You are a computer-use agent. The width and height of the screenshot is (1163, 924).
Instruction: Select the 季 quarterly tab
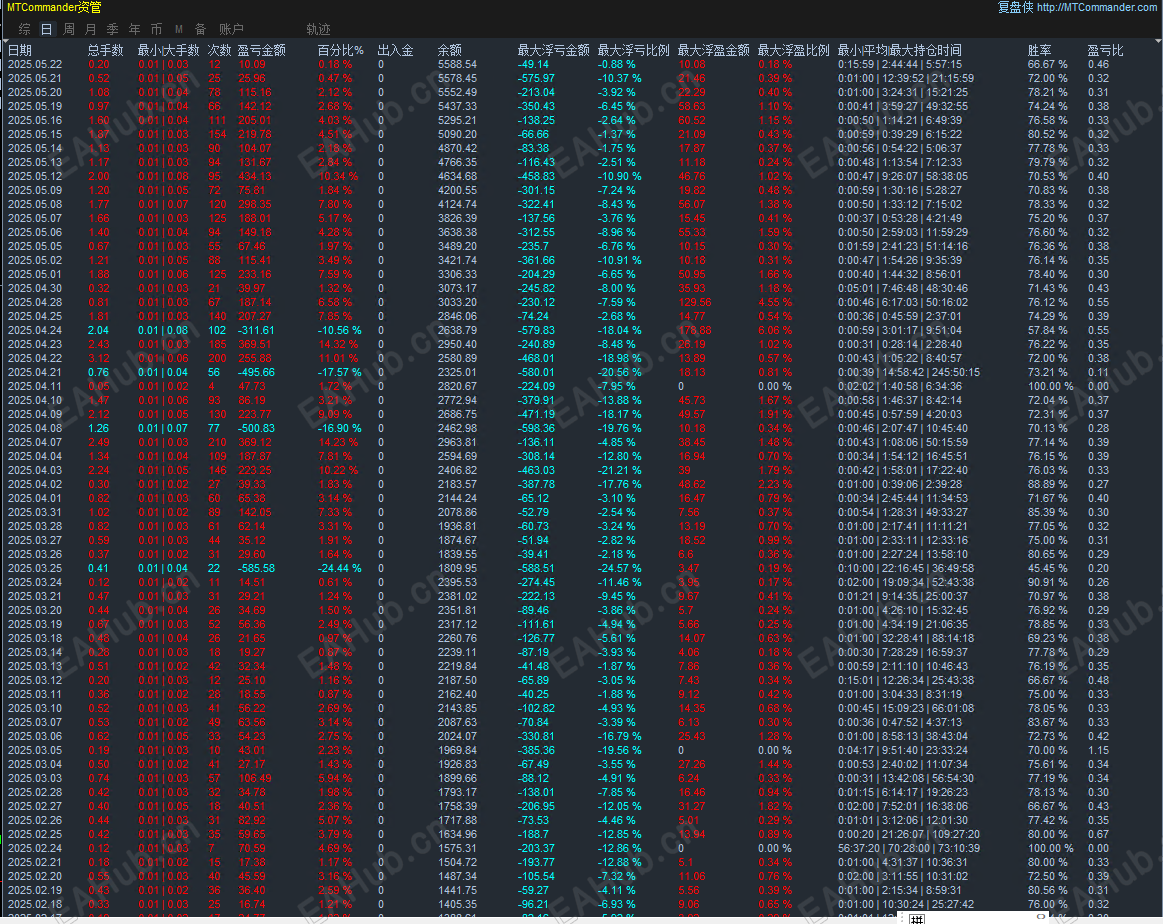pos(113,29)
